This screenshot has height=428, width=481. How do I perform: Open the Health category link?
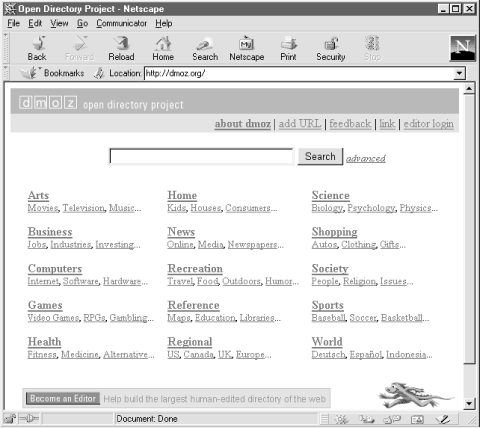point(44,342)
